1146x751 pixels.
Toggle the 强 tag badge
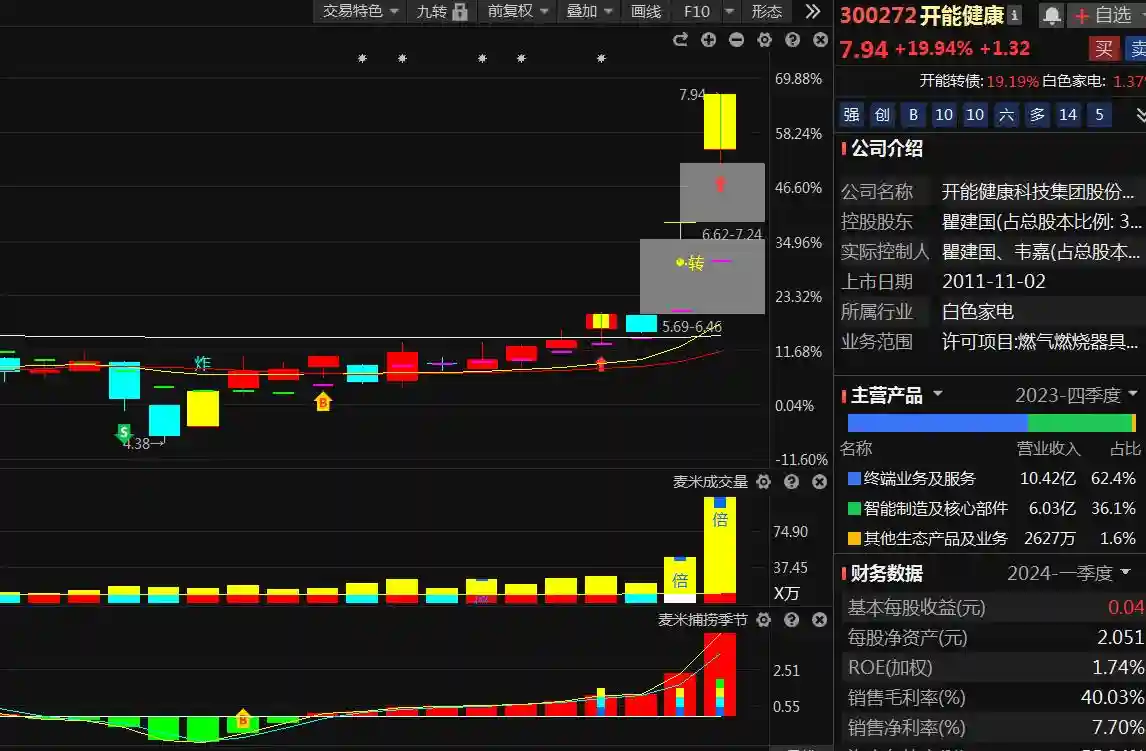pyautogui.click(x=851, y=115)
